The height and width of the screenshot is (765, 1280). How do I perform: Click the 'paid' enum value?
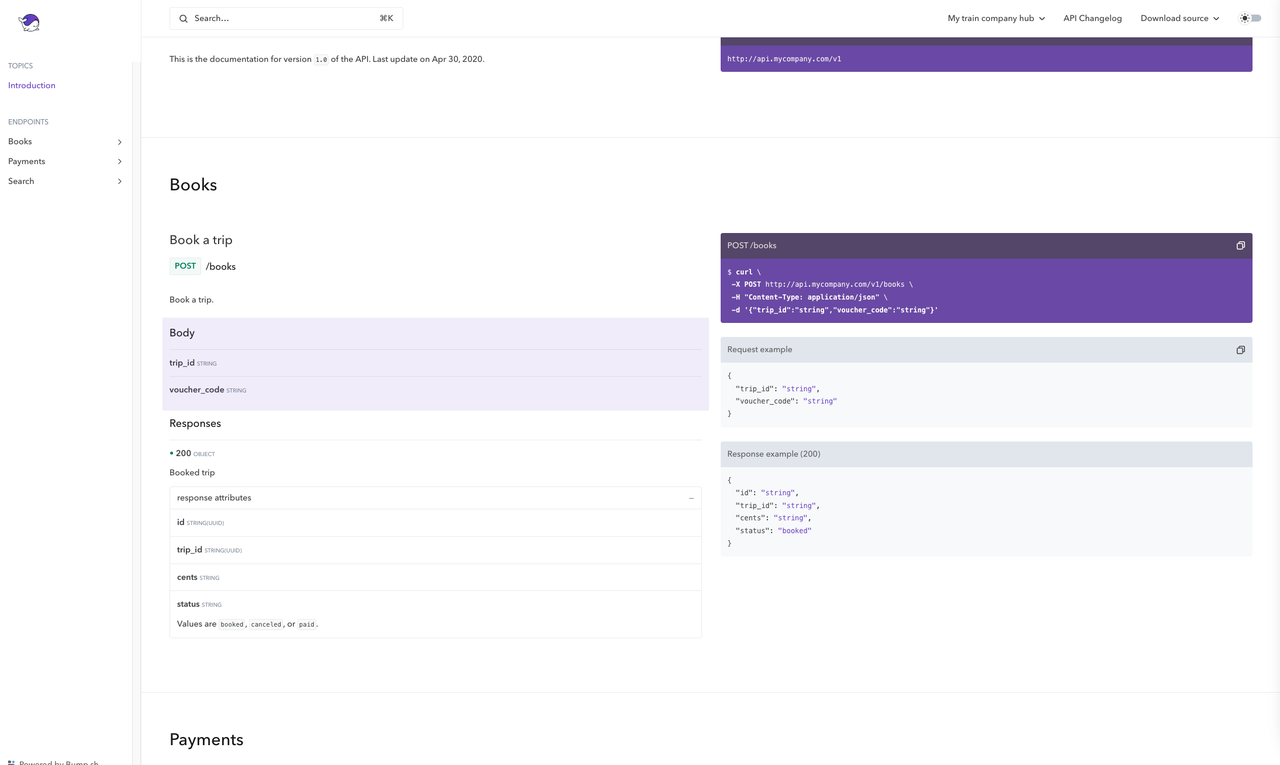[307, 624]
